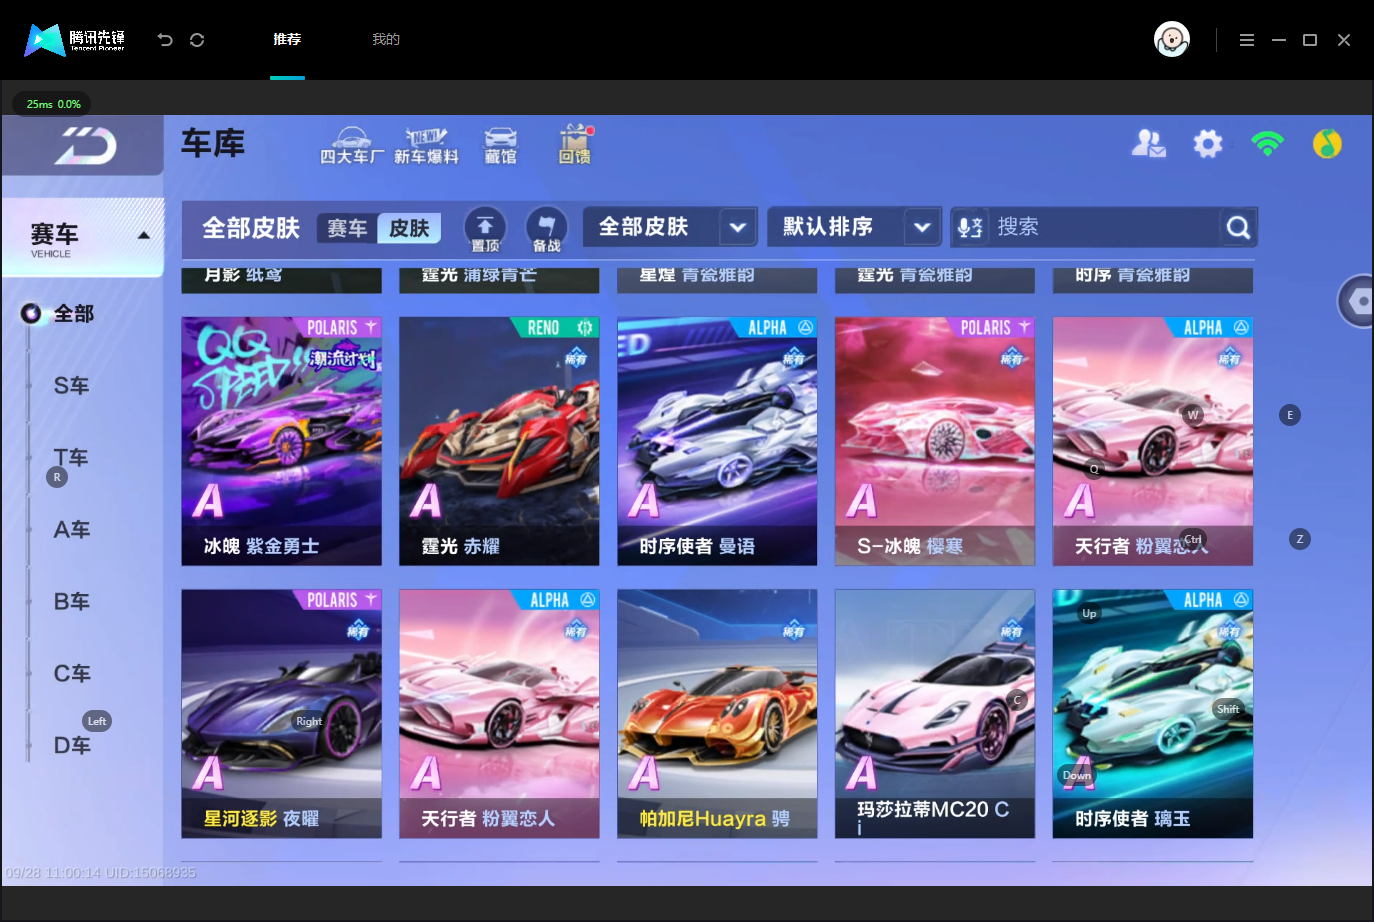Click the 25ms network latency indicator
Screen dimensions: 1374x922
pos(52,104)
